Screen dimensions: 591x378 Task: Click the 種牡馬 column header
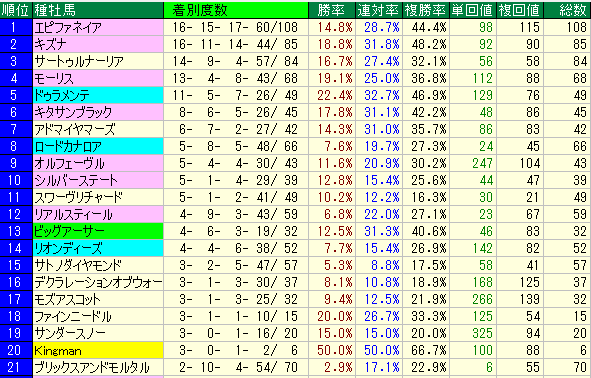98,10
